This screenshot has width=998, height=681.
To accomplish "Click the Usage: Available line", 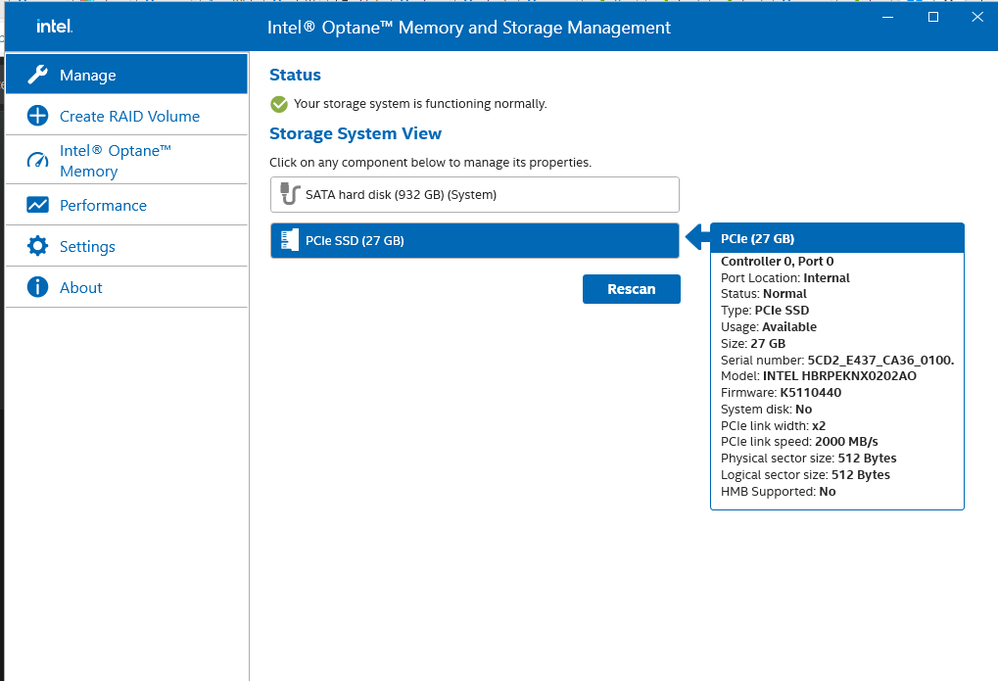I will point(769,326).
